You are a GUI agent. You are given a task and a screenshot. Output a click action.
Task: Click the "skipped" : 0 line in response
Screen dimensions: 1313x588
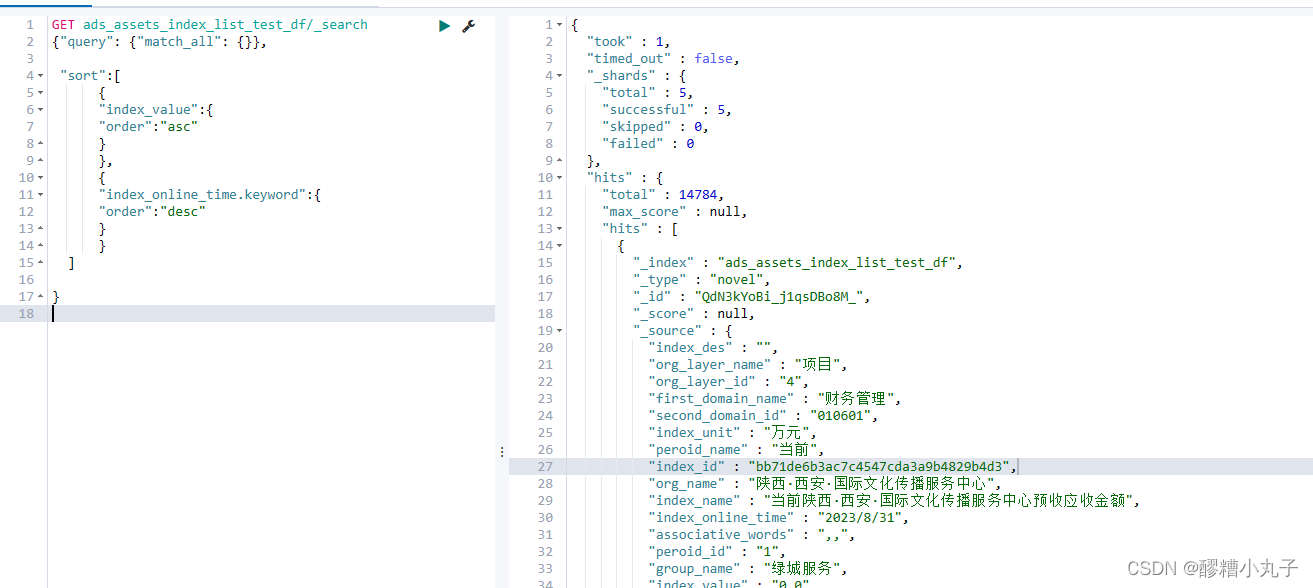pos(655,127)
